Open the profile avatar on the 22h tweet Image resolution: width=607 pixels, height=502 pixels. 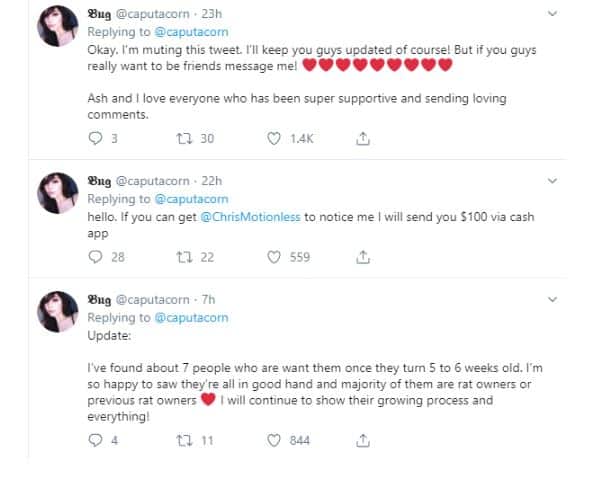click(58, 193)
